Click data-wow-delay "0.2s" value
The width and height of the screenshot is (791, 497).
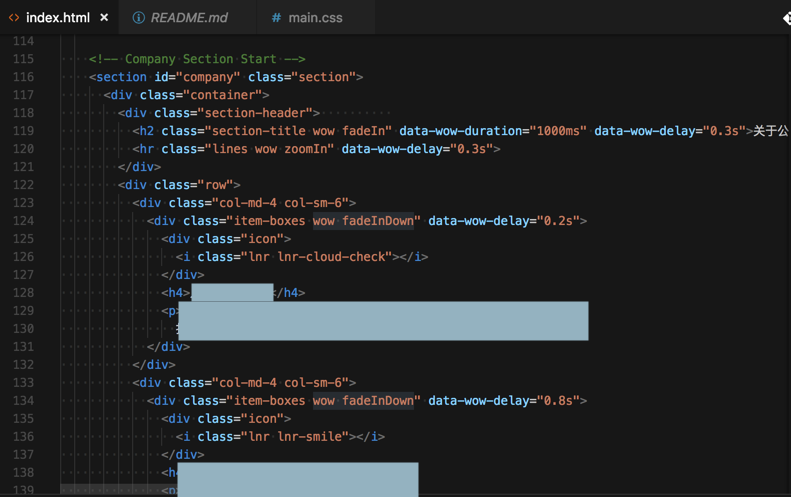(x=558, y=221)
